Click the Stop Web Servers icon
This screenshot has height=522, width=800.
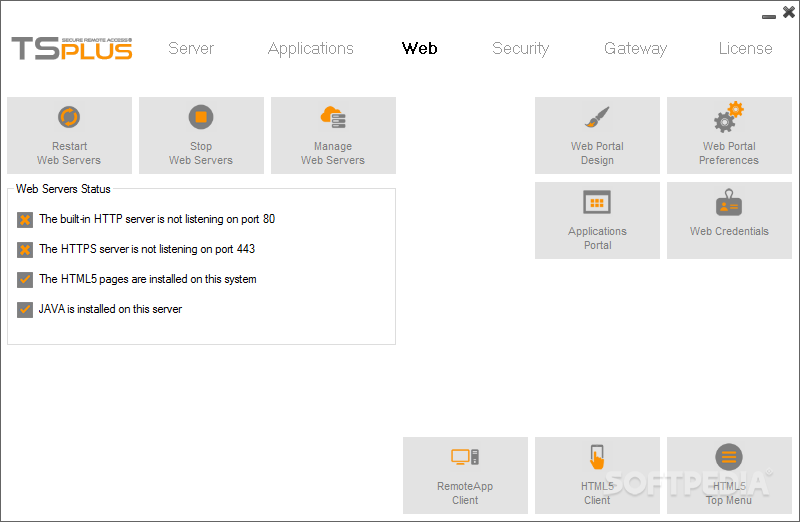201,117
